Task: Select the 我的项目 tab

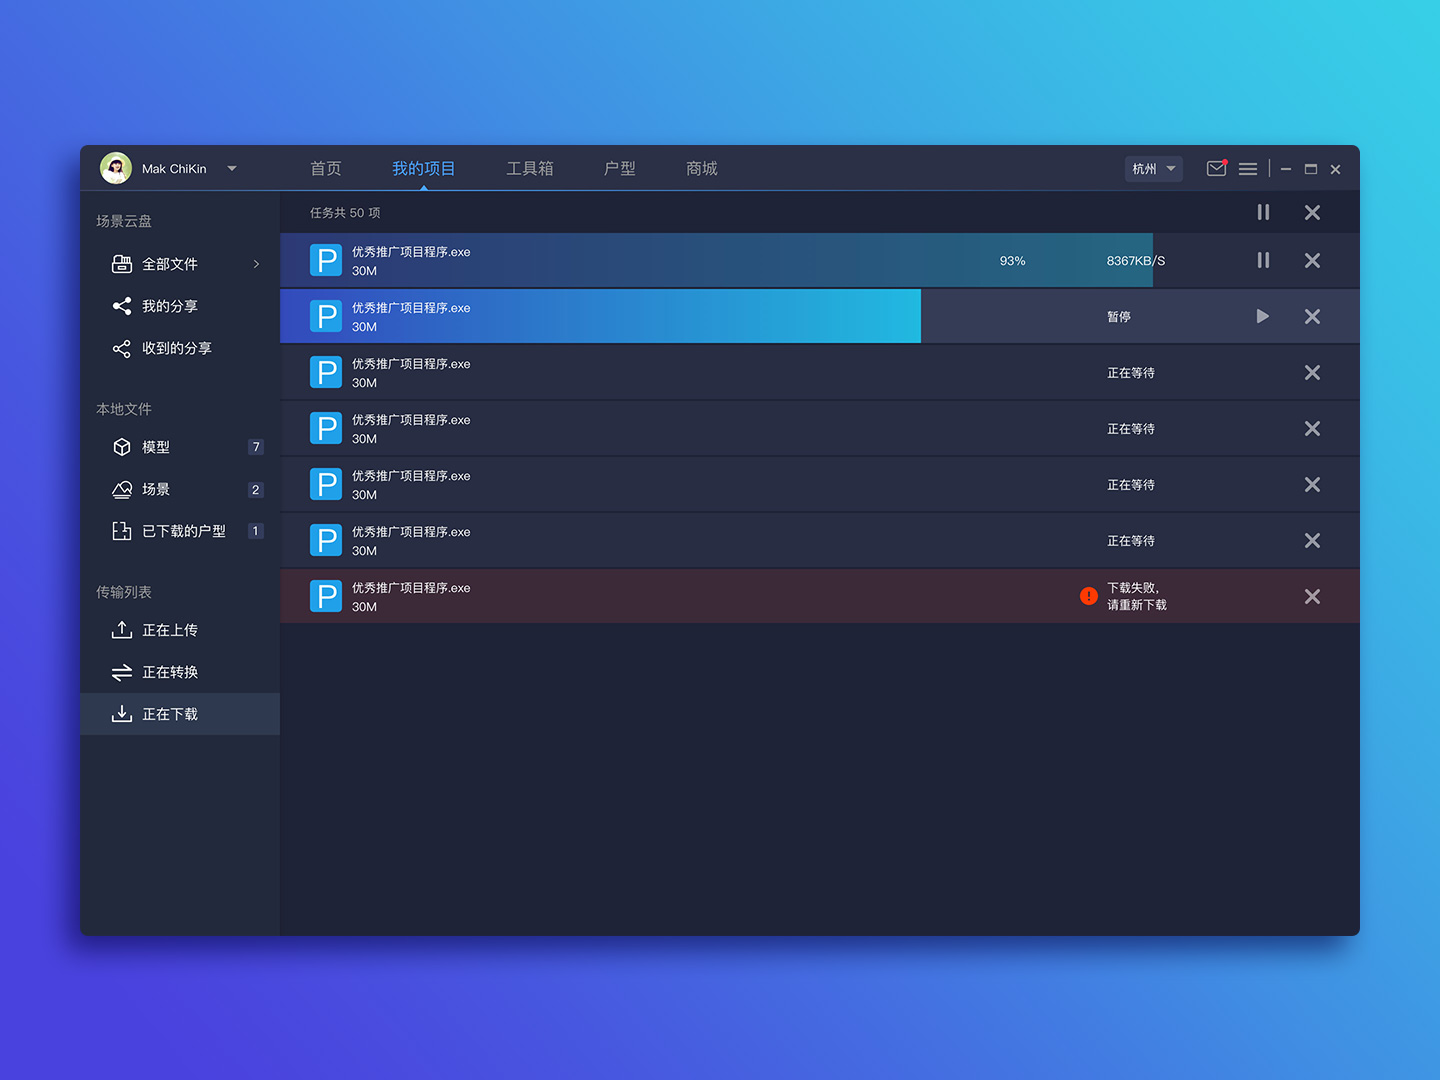Action: (424, 168)
